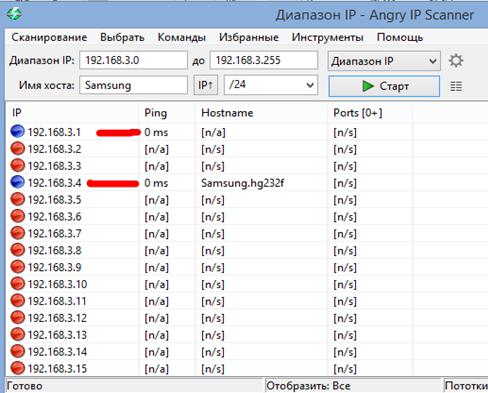Open the Помощь menu
488x393 pixels.
click(x=400, y=37)
